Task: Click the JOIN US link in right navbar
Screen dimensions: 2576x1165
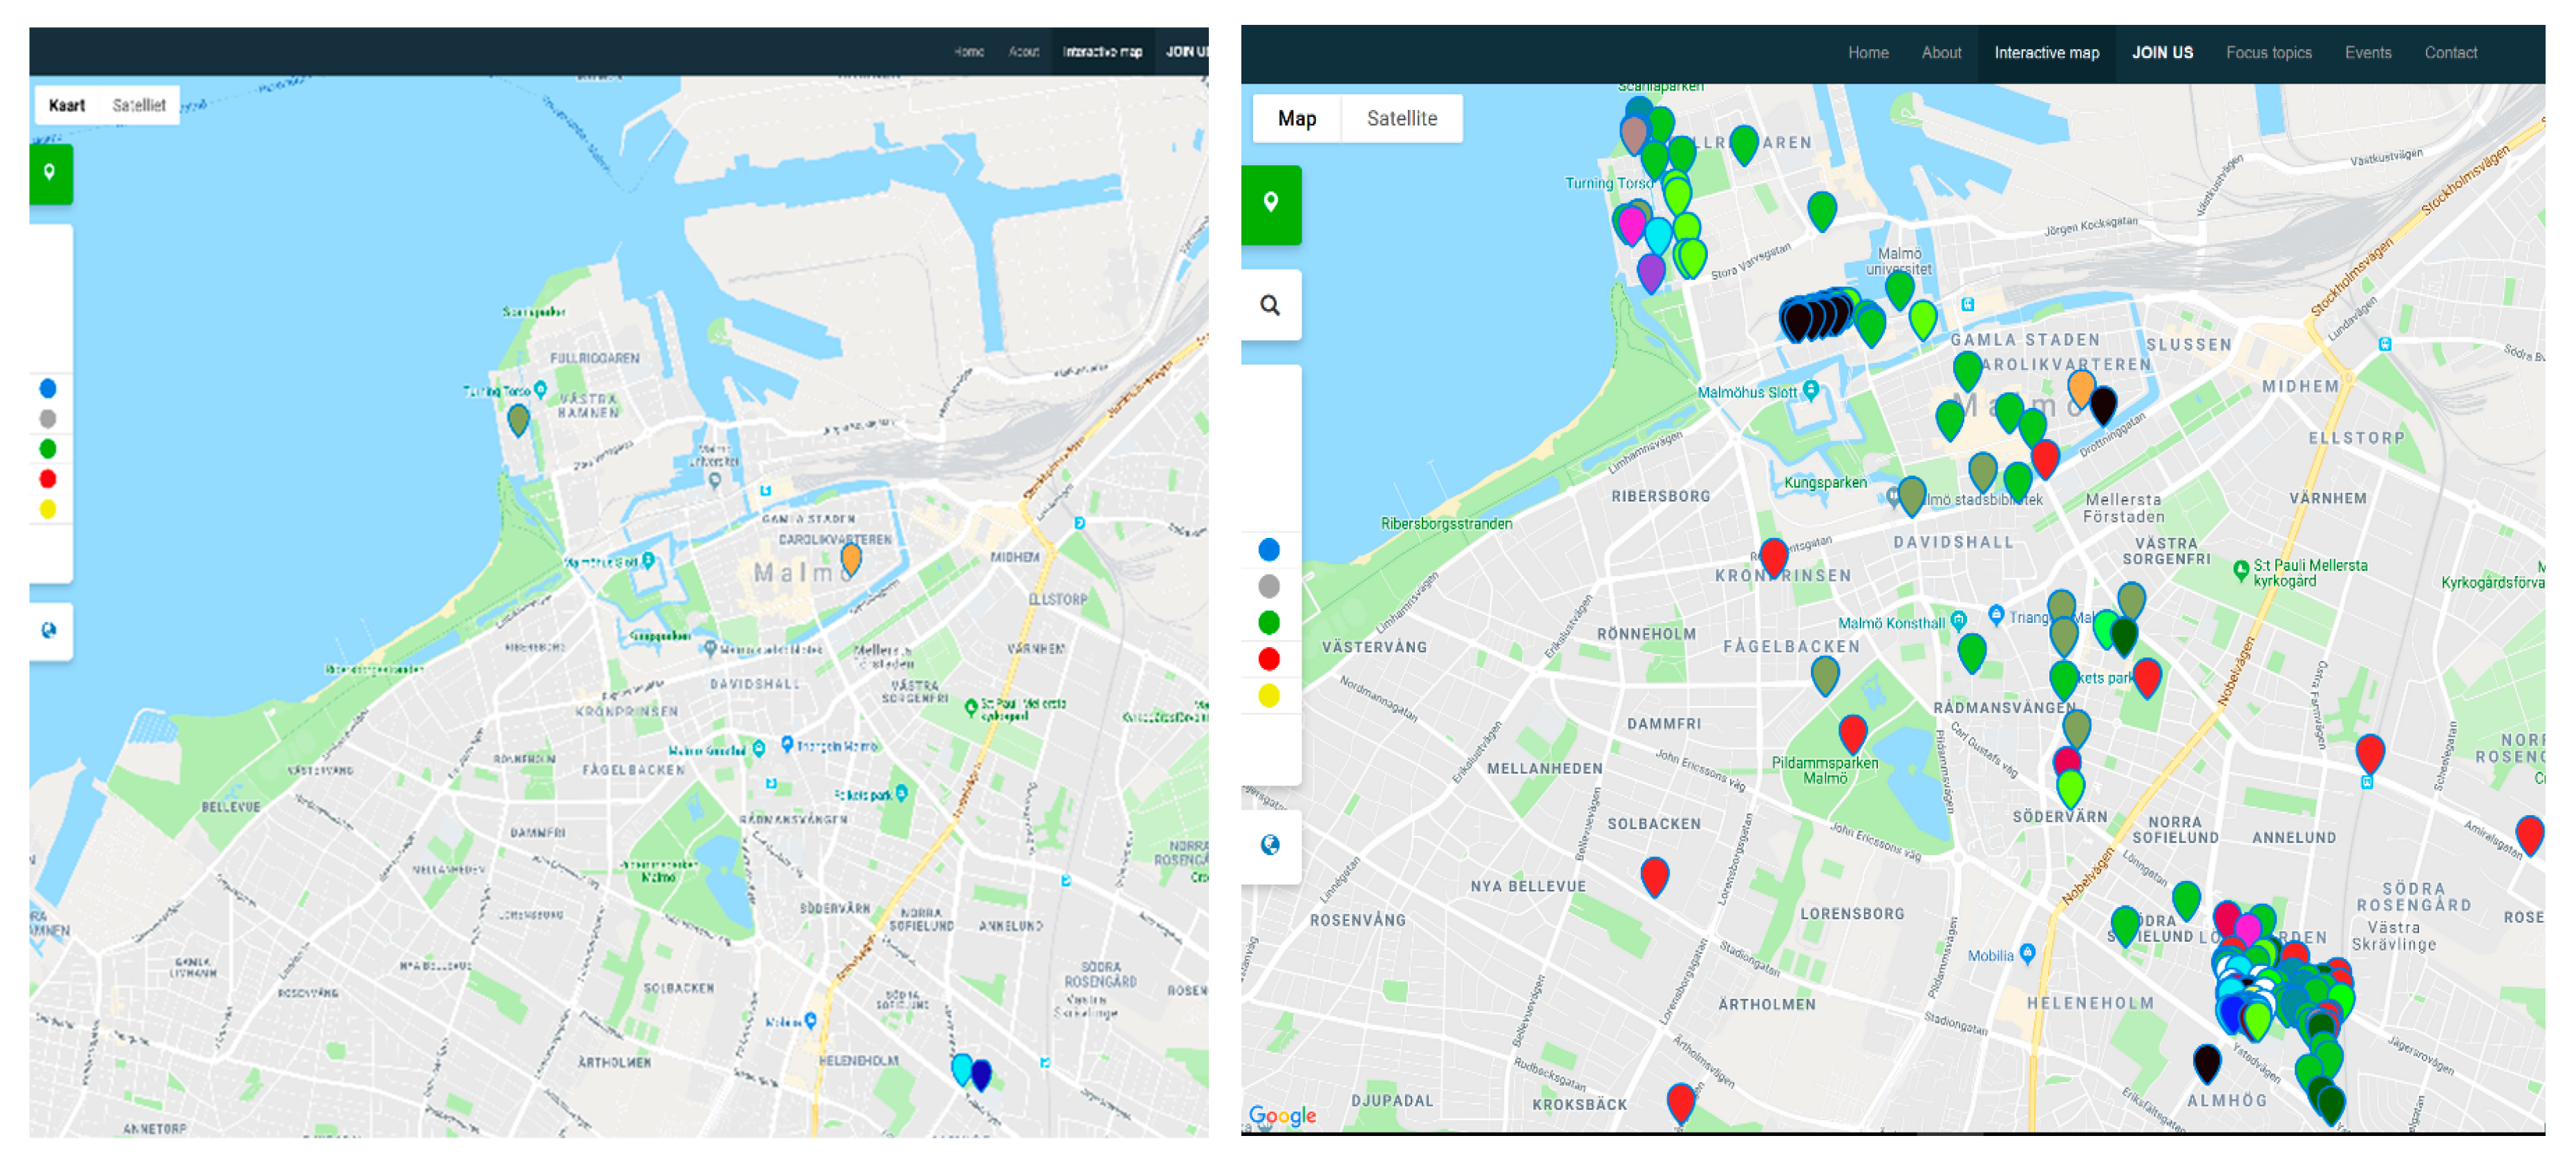Action: [x=2162, y=53]
